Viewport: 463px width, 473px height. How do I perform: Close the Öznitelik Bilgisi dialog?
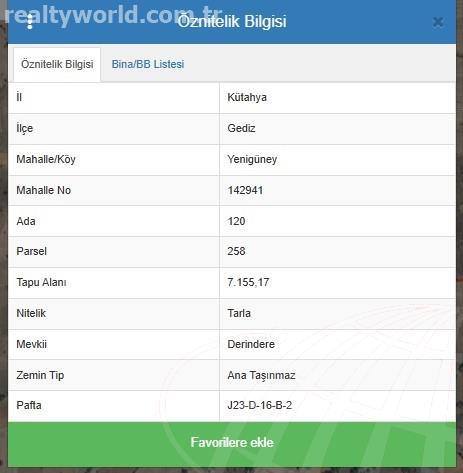pyautogui.click(x=438, y=22)
